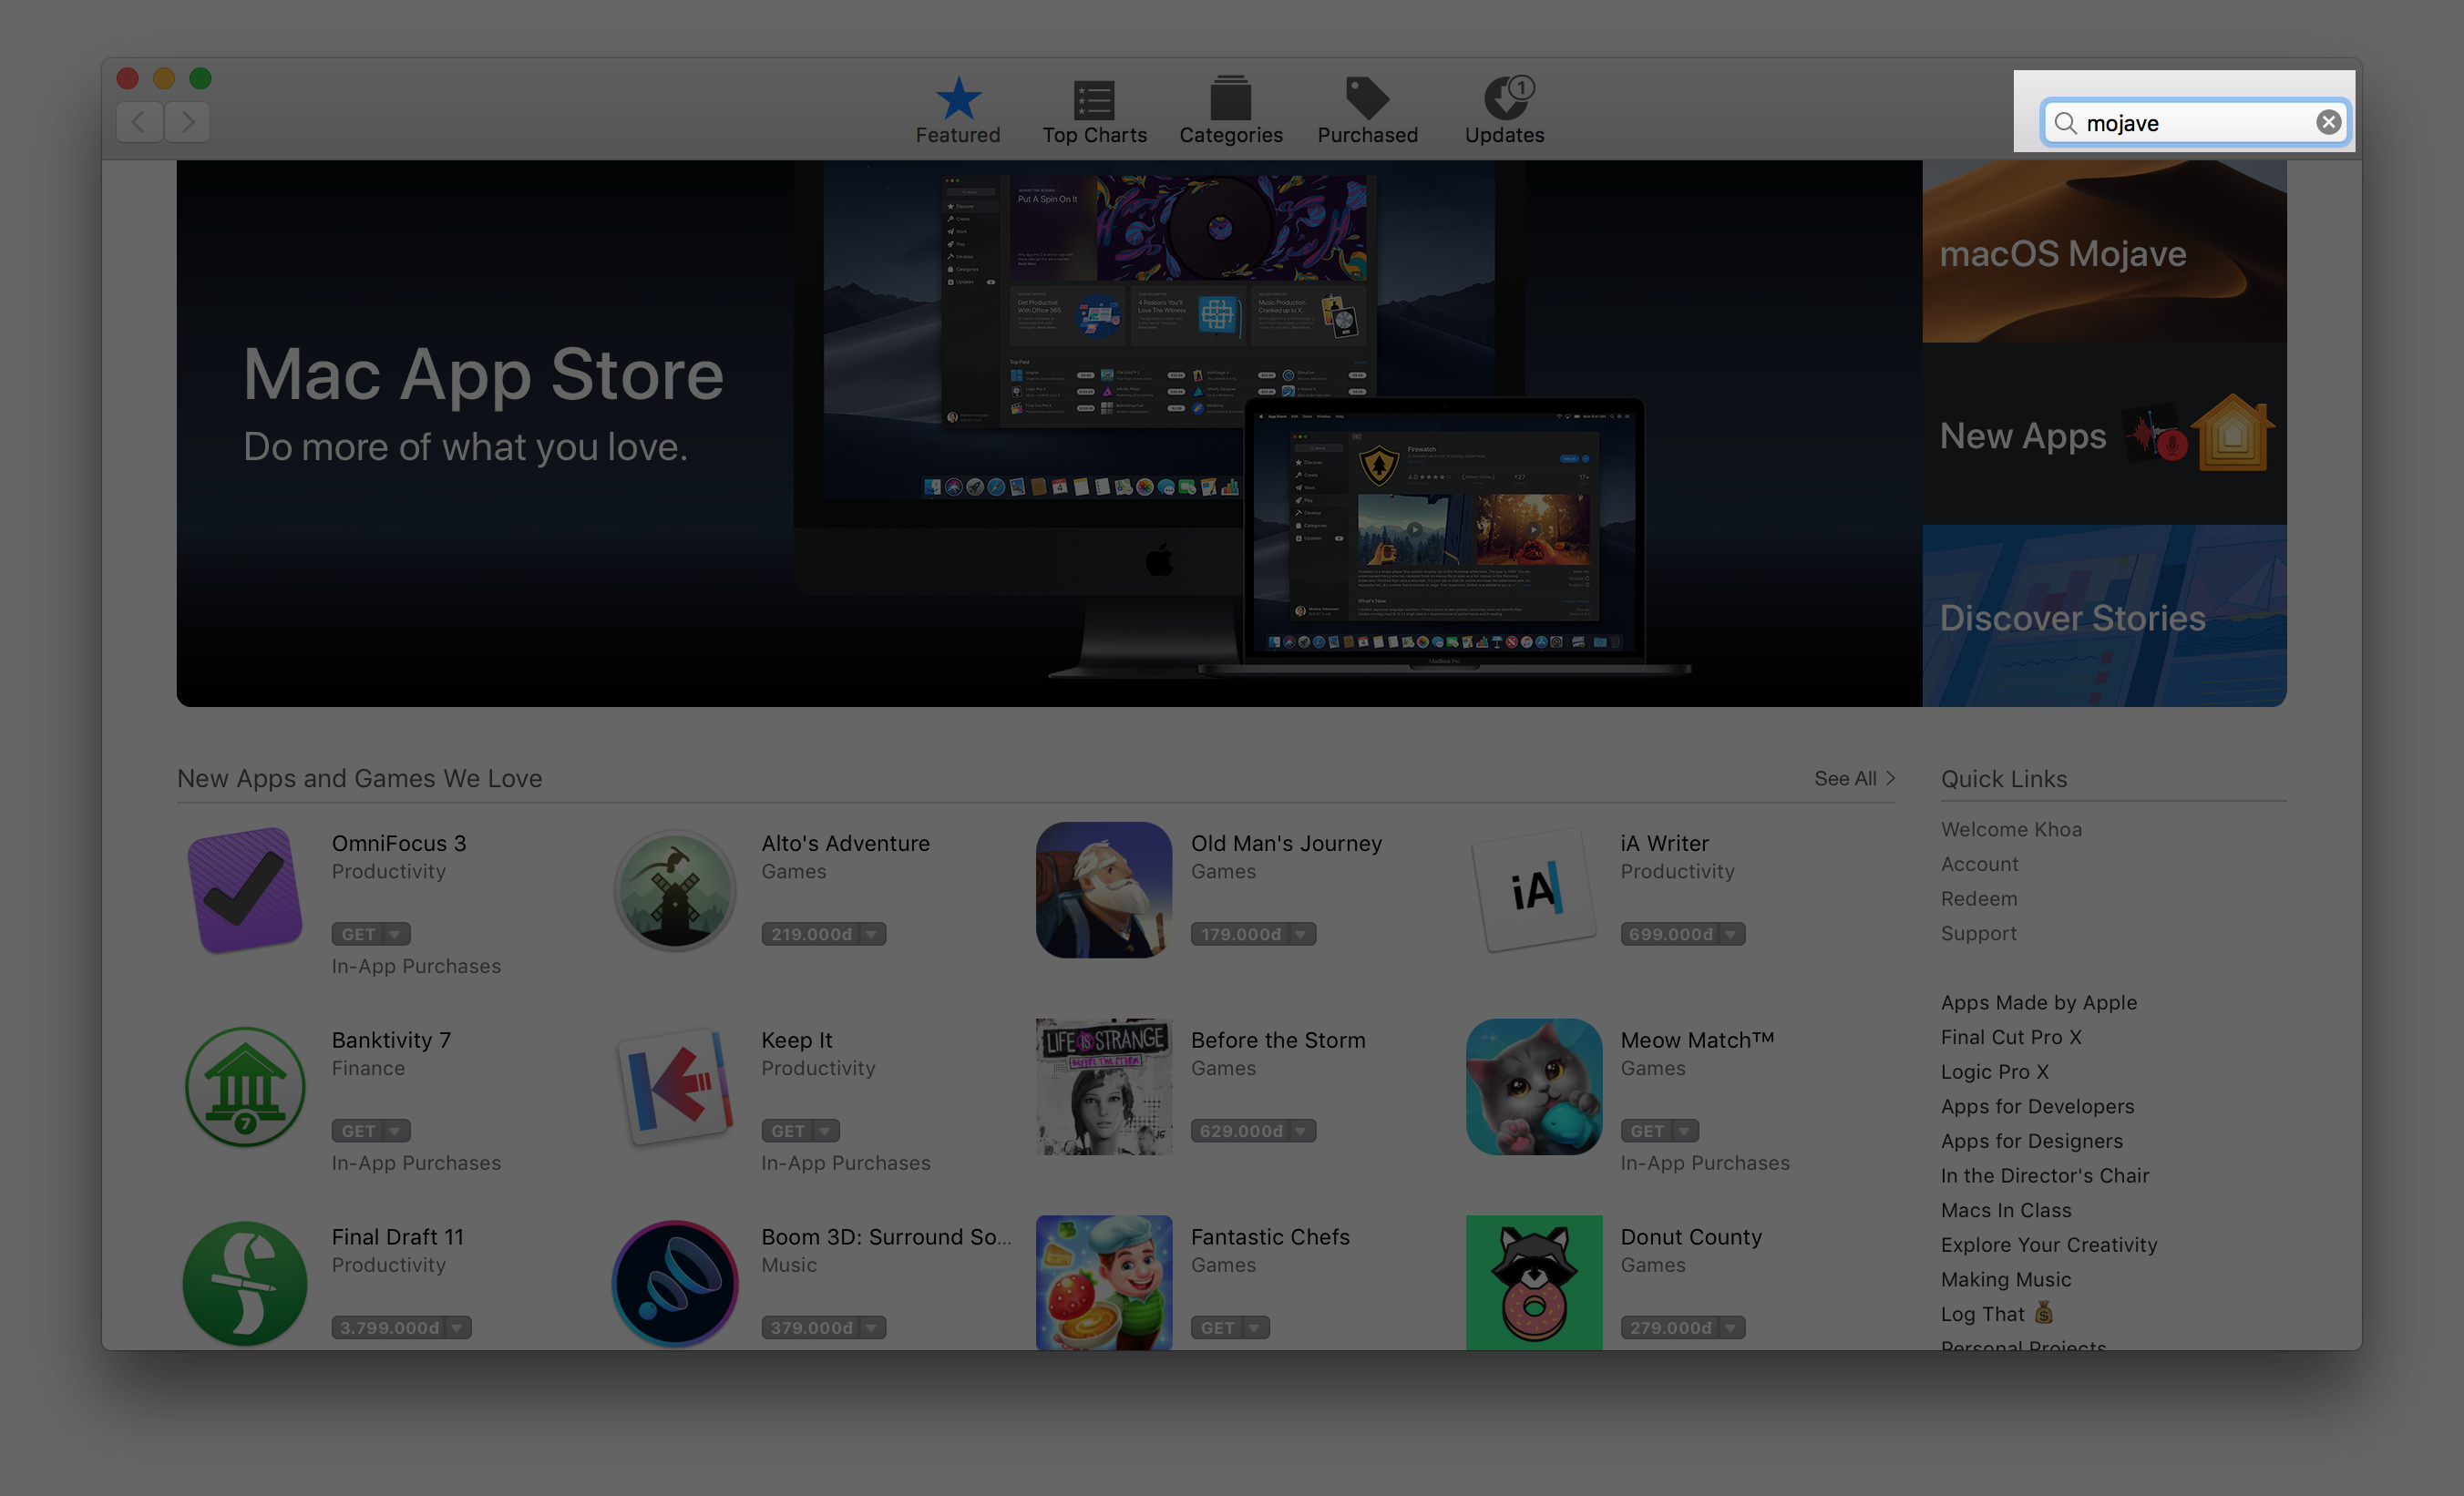Image resolution: width=2464 pixels, height=1496 pixels.
Task: Click the mojave search field
Action: 2195,122
